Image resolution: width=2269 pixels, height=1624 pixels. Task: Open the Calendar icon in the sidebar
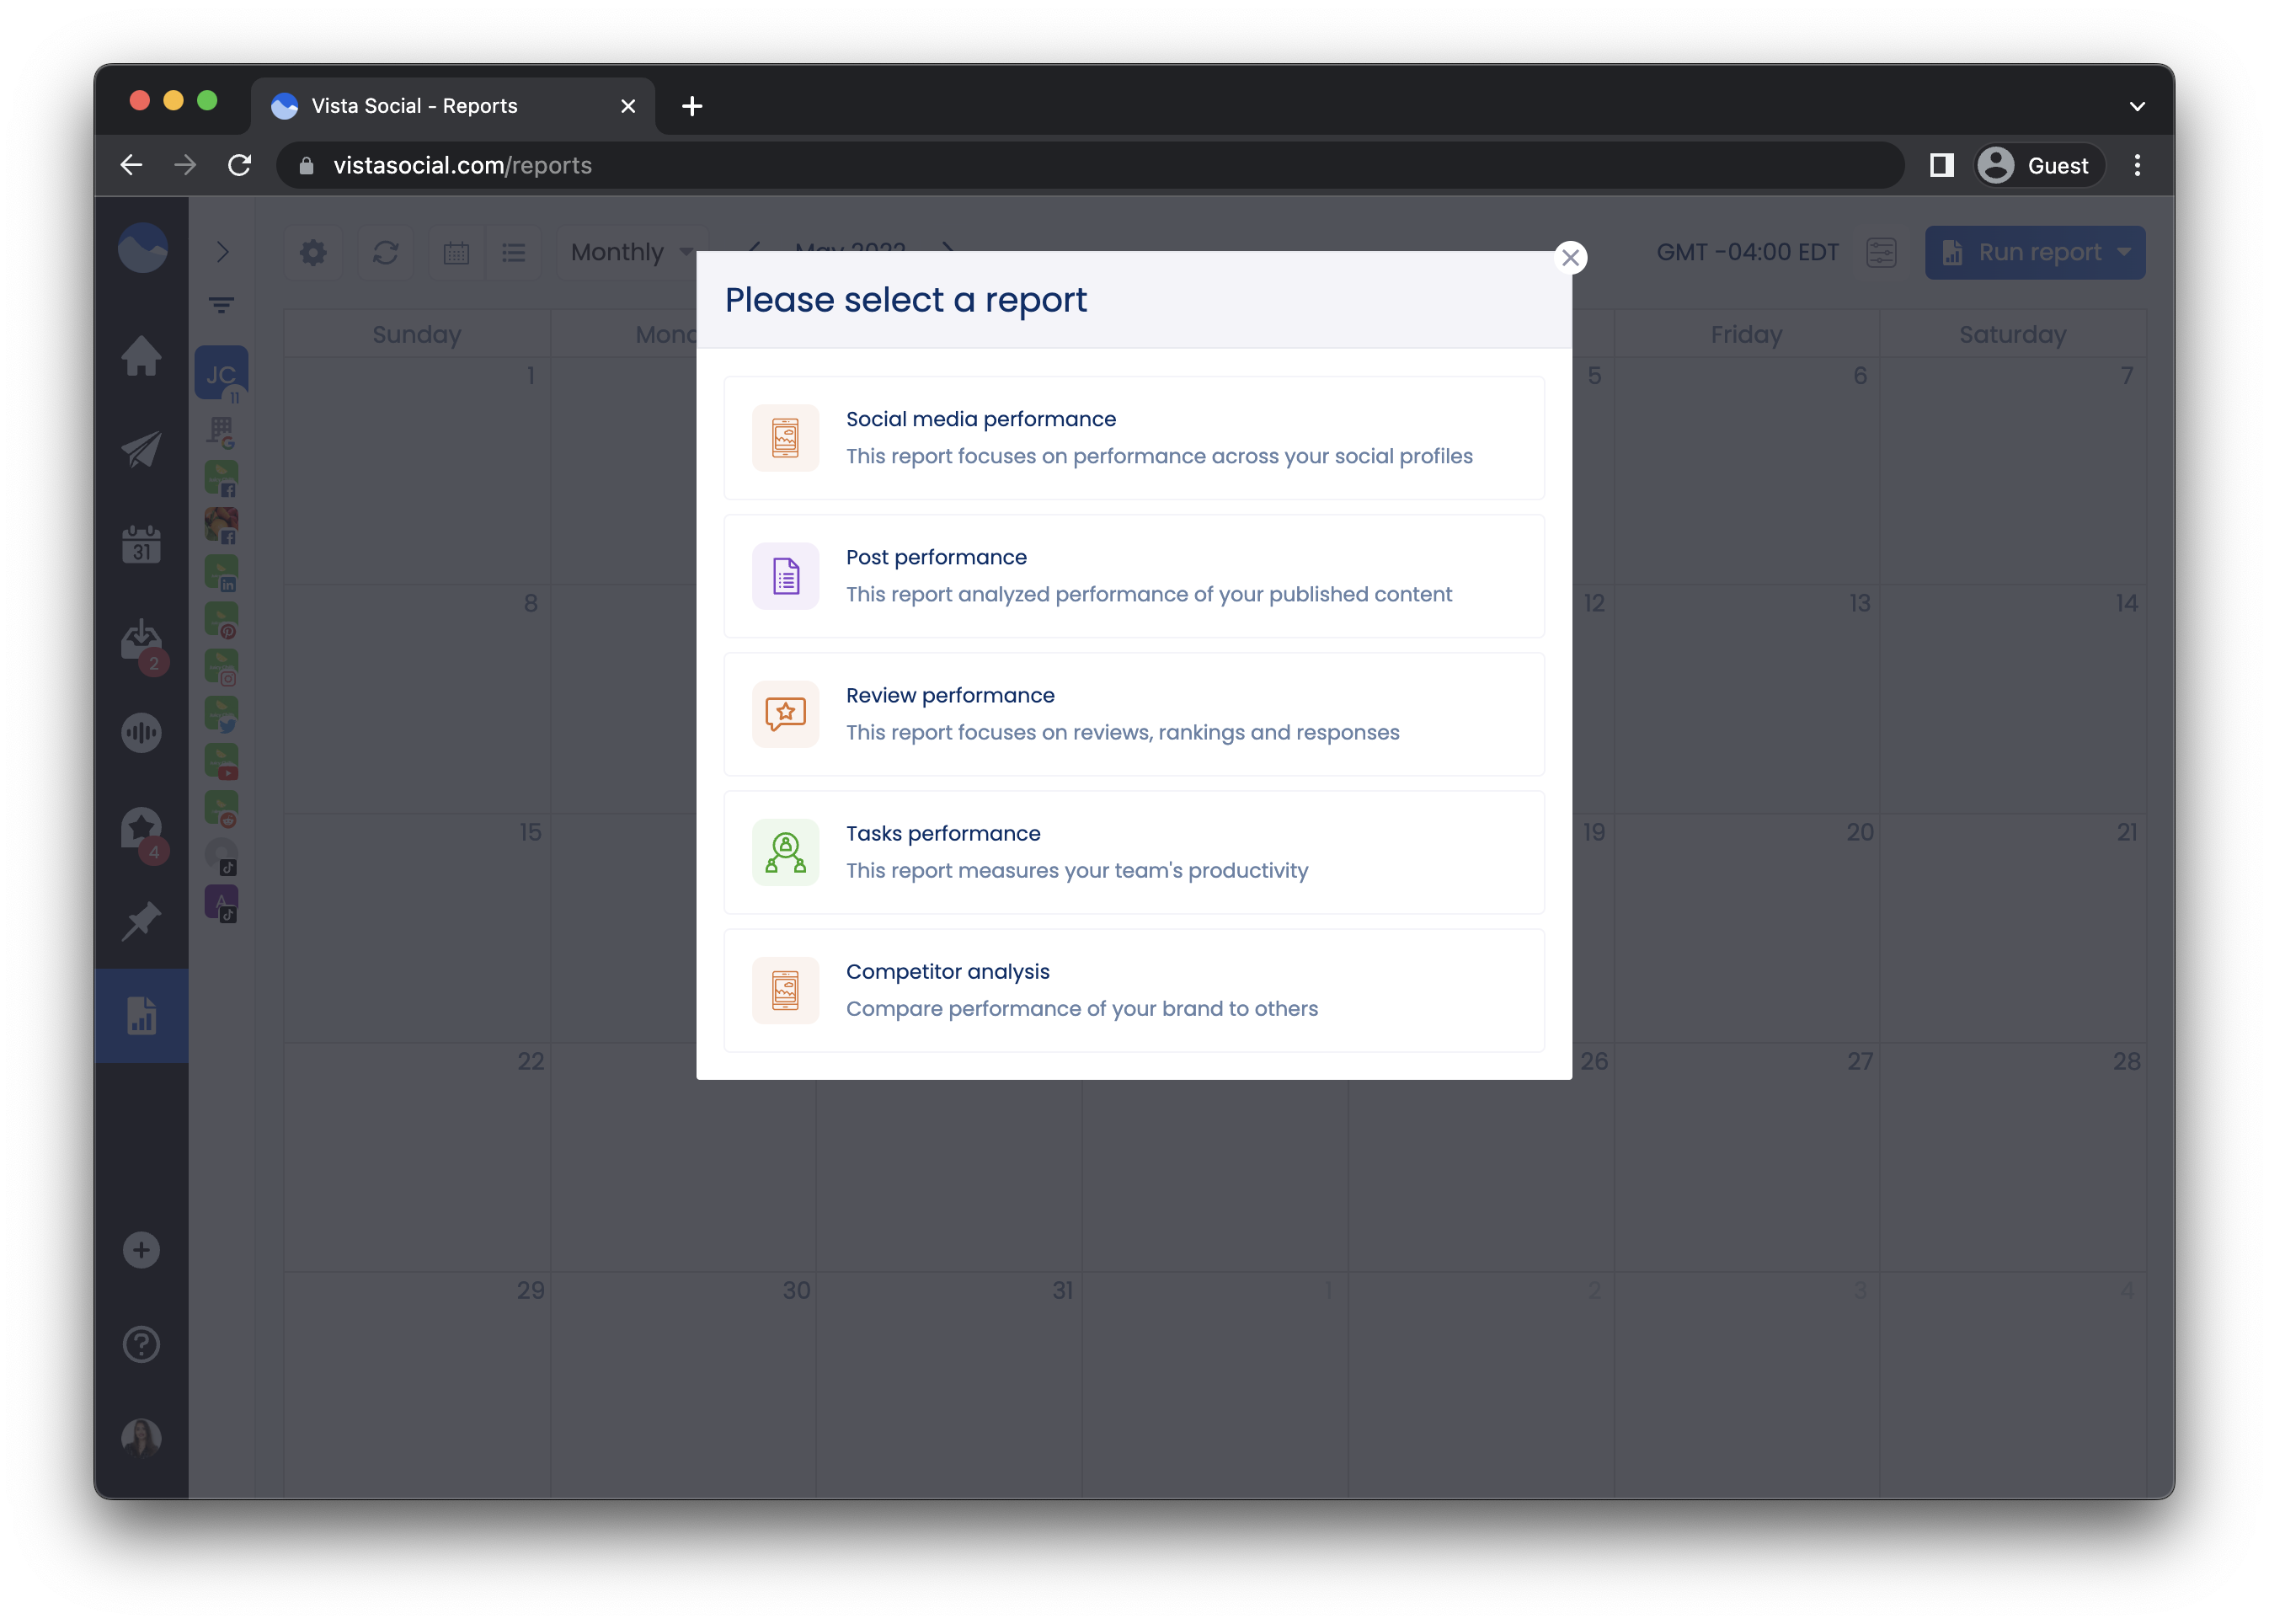(x=142, y=543)
